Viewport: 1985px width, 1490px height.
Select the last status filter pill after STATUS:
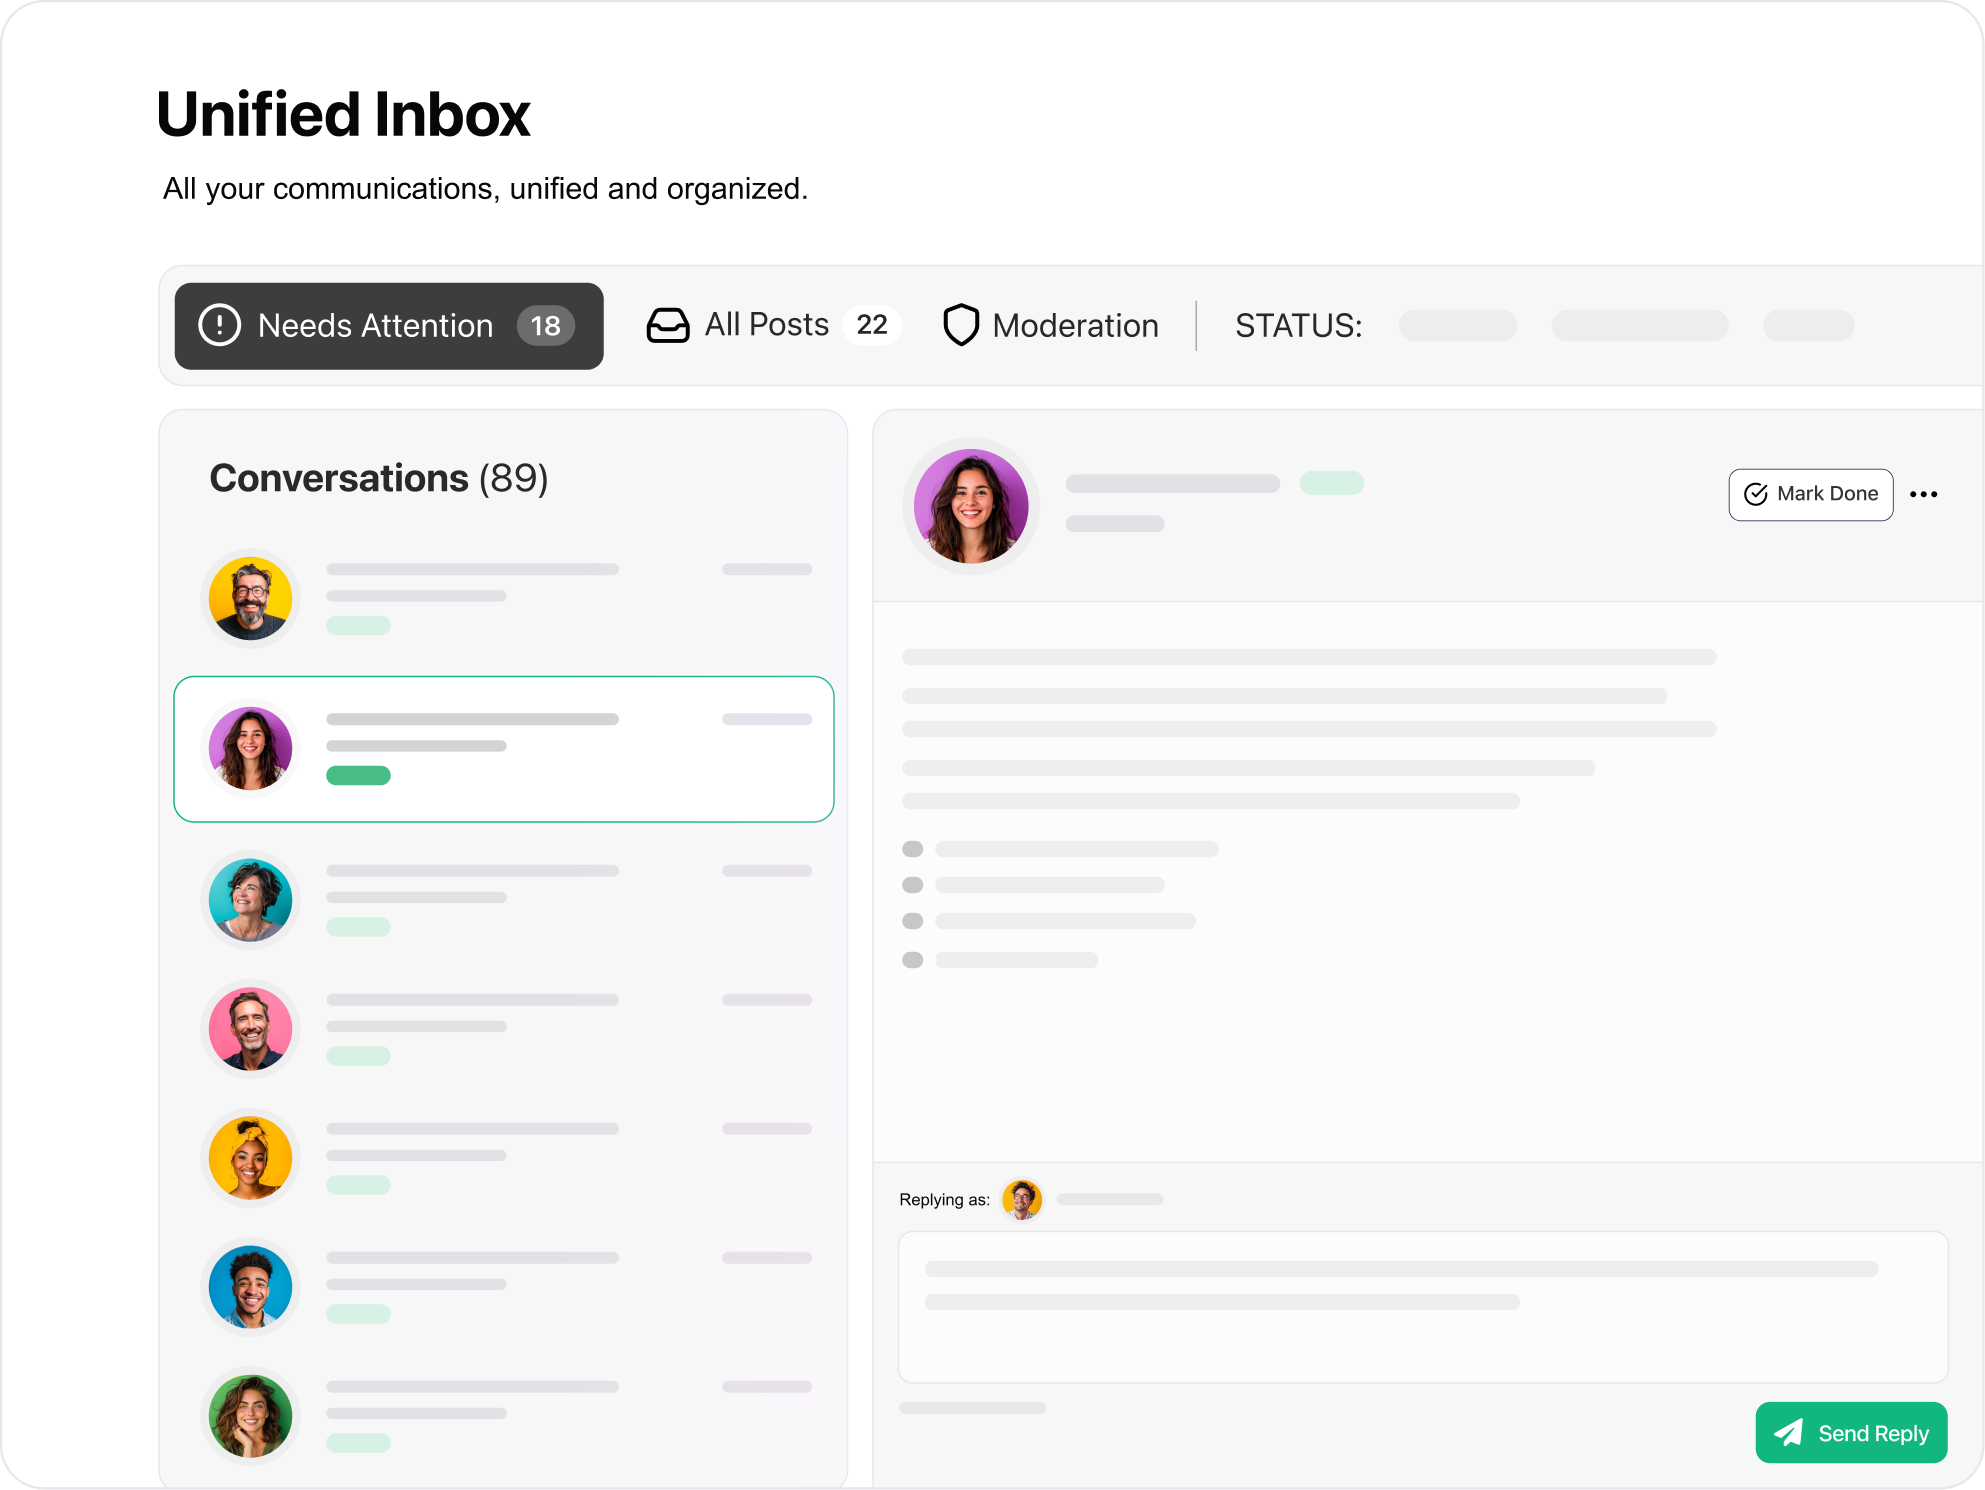coord(1809,326)
